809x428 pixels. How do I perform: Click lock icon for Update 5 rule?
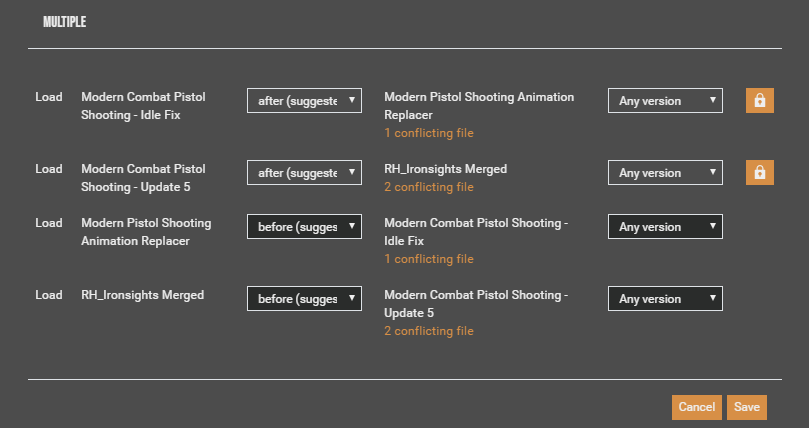click(x=759, y=172)
